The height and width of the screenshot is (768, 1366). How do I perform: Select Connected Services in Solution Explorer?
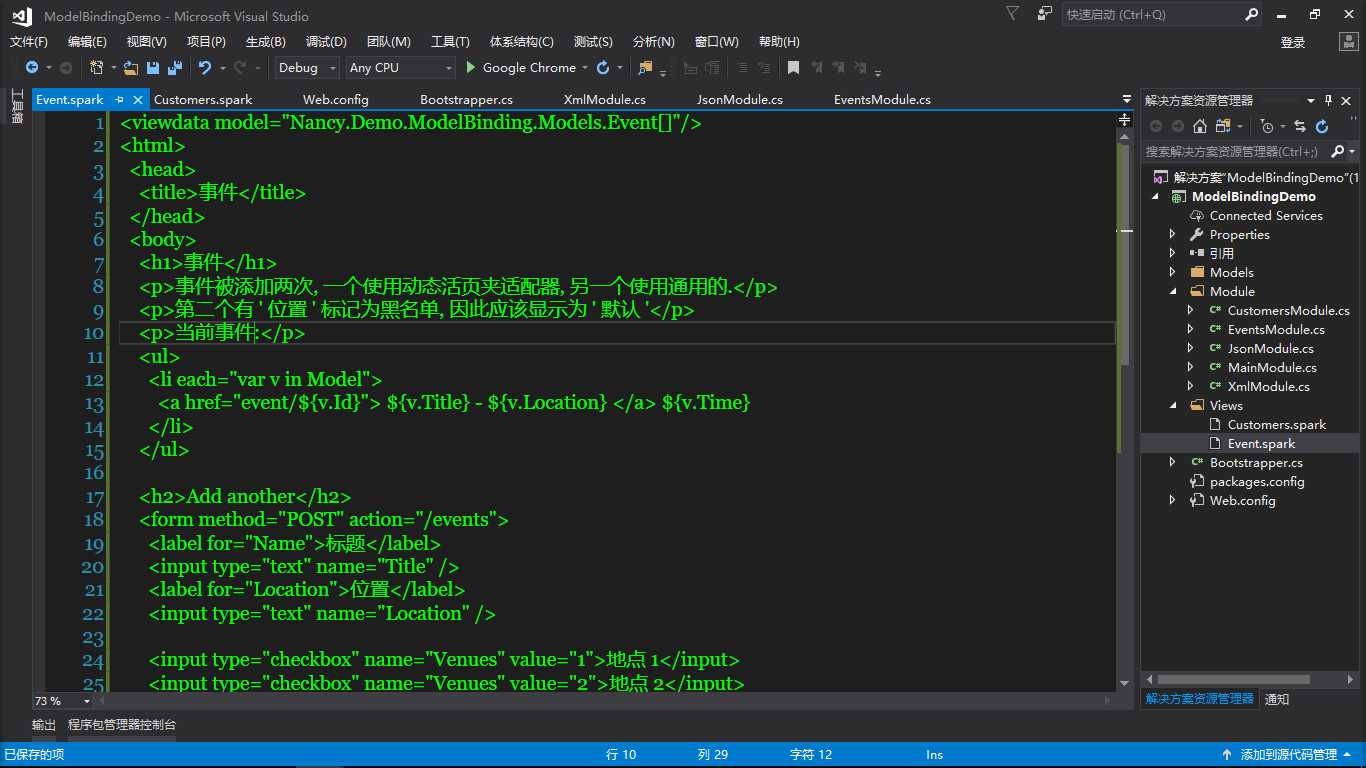point(1266,216)
